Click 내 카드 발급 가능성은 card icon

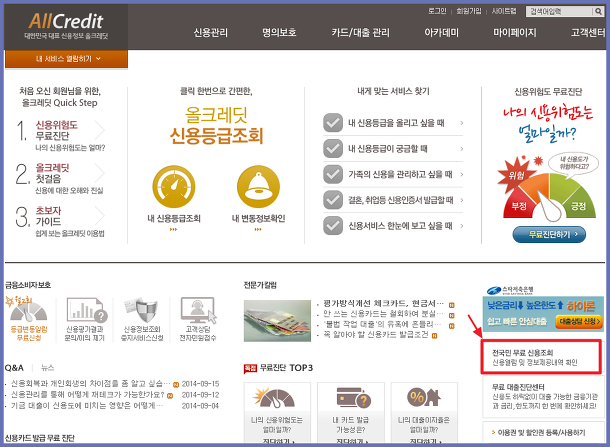pos(353,398)
